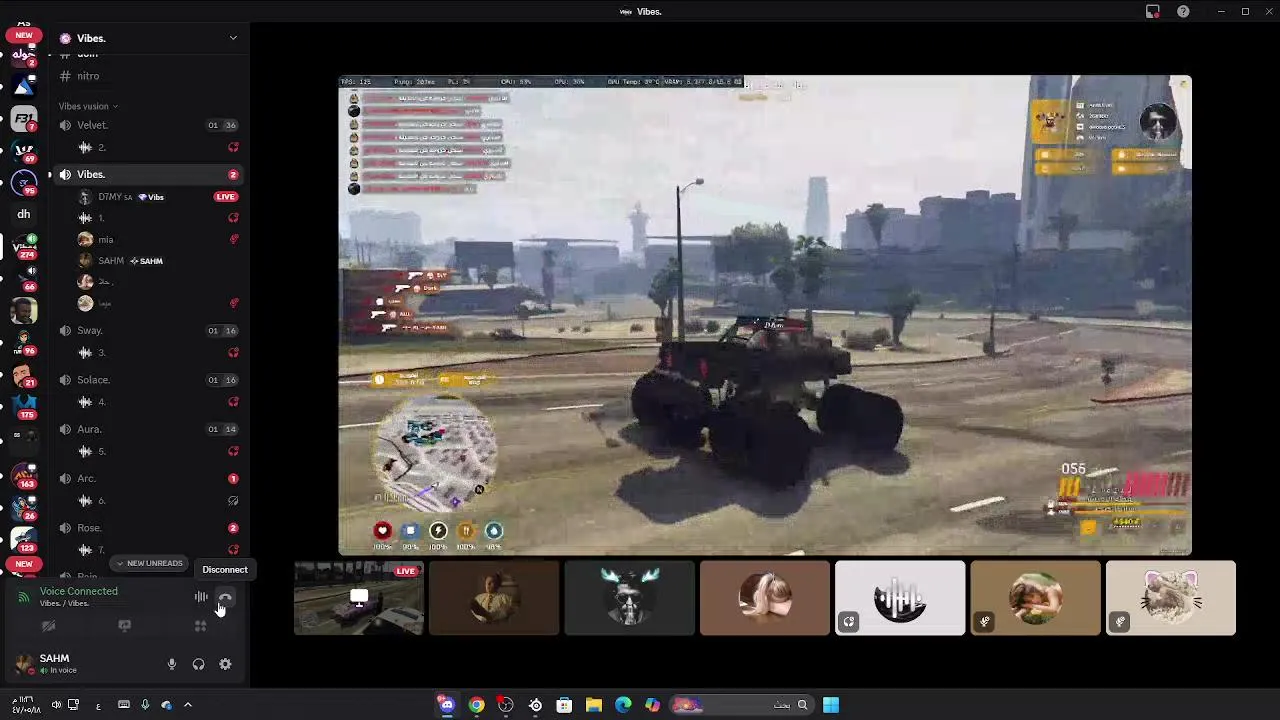Open the Help question mark icon
This screenshot has height=720, width=1280.
pyautogui.click(x=1184, y=12)
